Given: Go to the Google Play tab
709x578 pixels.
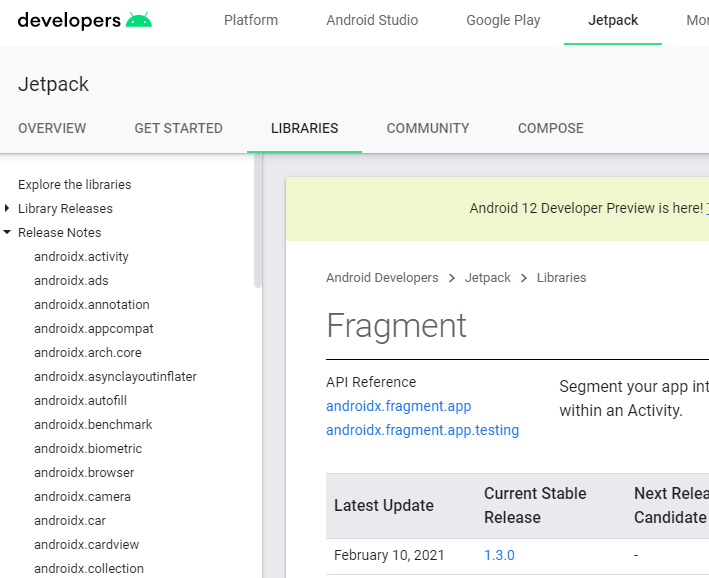Looking at the screenshot, I should coord(503,20).
